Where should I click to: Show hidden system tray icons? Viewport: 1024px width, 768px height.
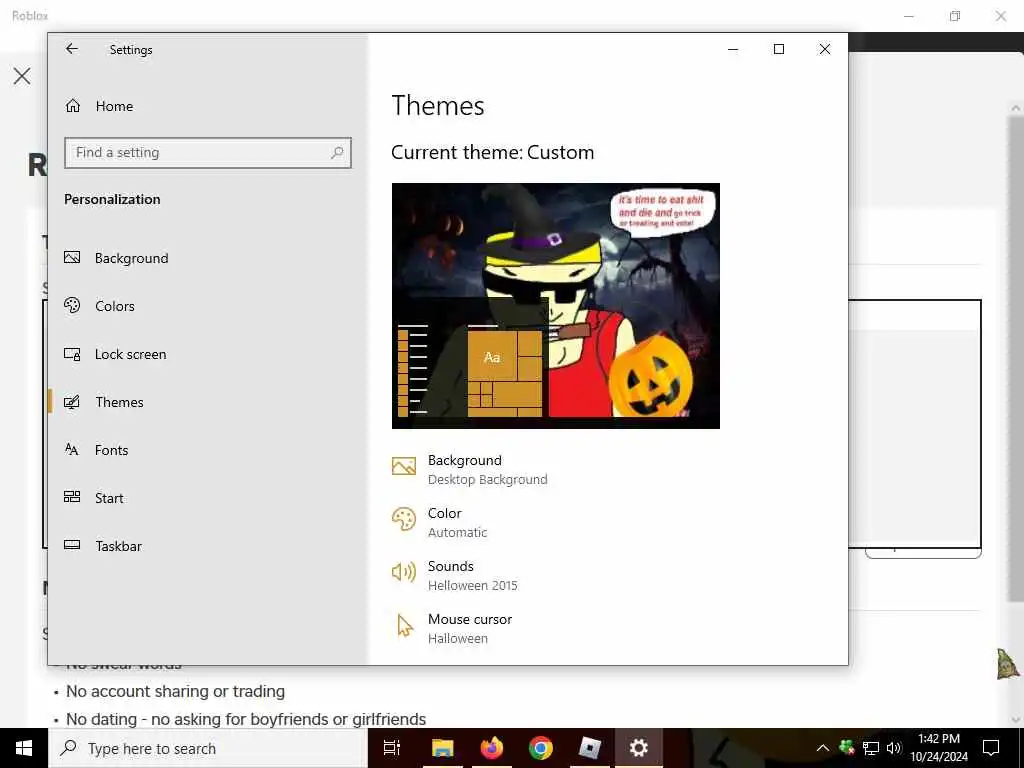coord(823,748)
